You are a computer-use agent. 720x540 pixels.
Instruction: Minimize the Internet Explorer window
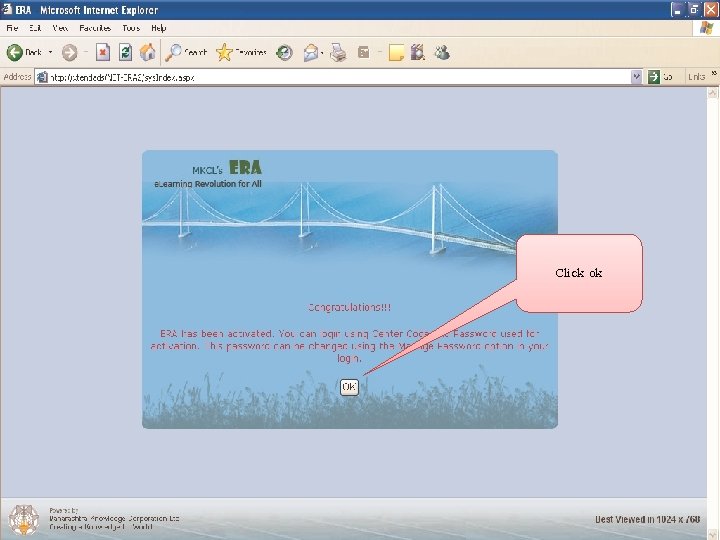(x=677, y=10)
